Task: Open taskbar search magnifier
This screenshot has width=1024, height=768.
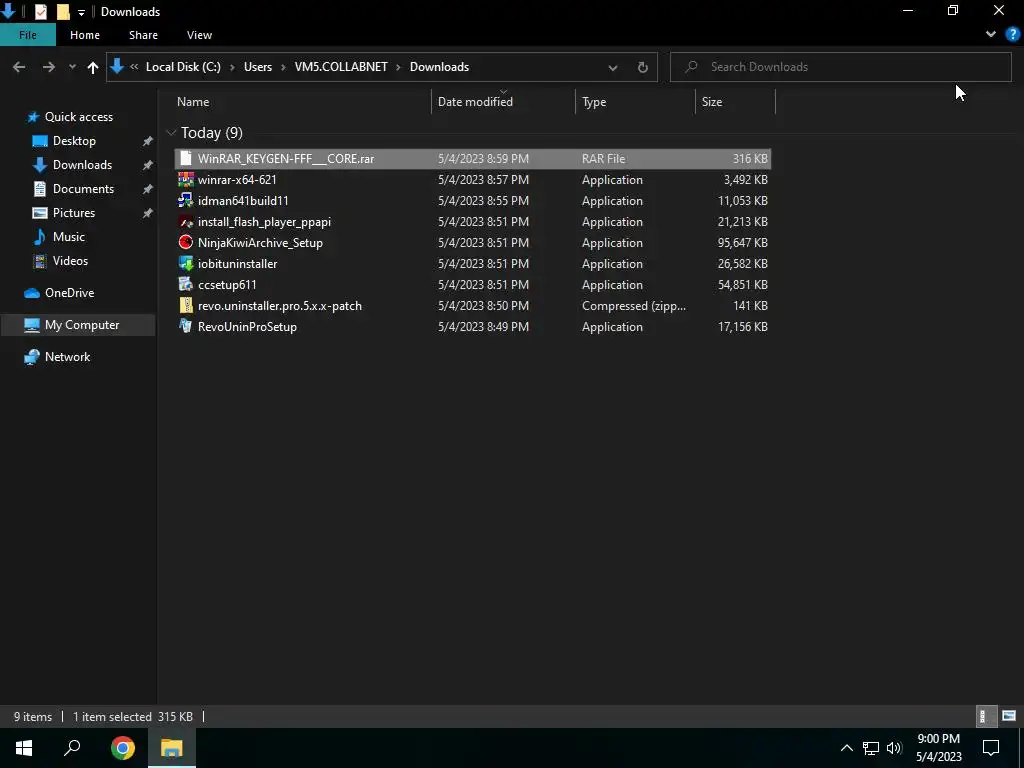Action: tap(72, 747)
